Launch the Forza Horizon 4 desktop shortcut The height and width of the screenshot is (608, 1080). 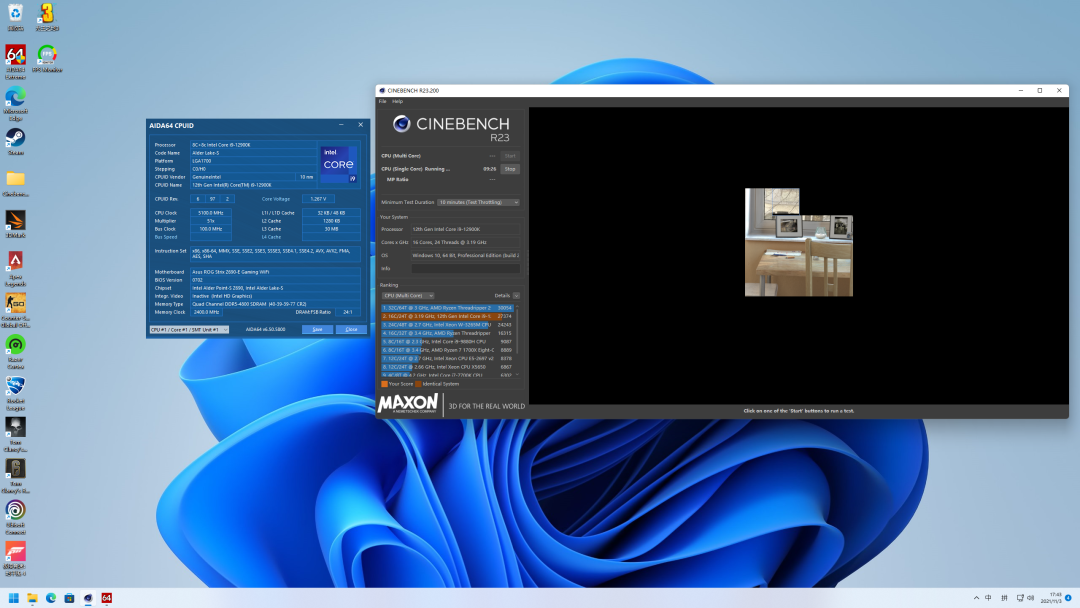(15, 558)
